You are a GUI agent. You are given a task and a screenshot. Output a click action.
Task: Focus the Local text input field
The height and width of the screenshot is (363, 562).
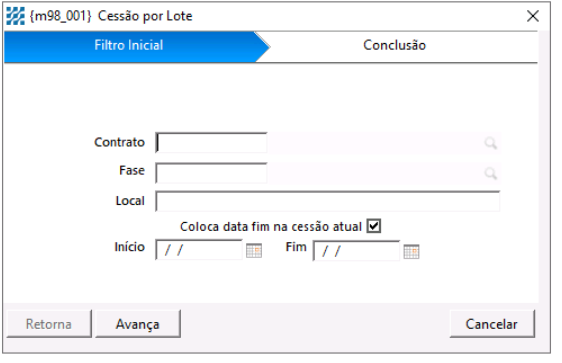(328, 201)
